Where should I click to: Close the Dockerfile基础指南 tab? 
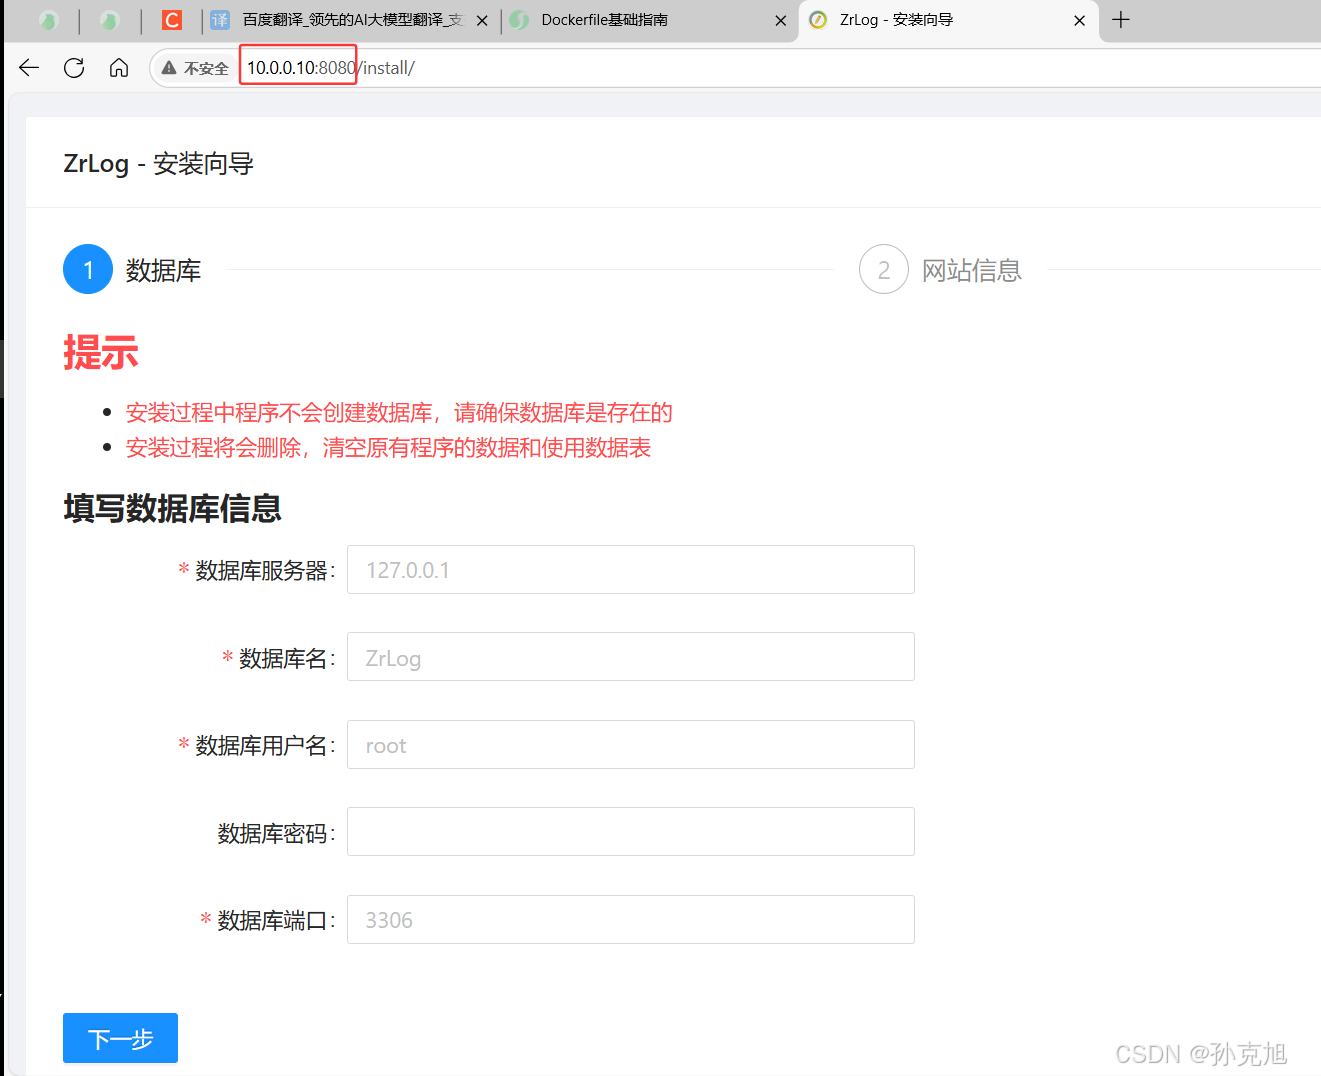pyautogui.click(x=781, y=20)
